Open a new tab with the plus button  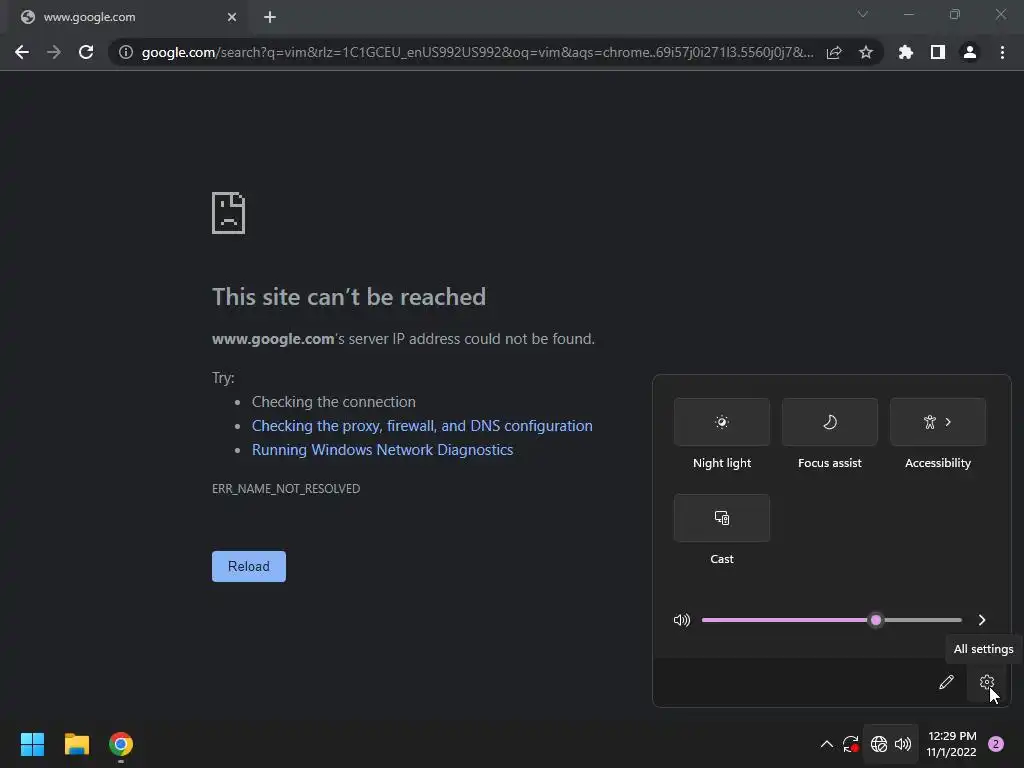point(270,17)
